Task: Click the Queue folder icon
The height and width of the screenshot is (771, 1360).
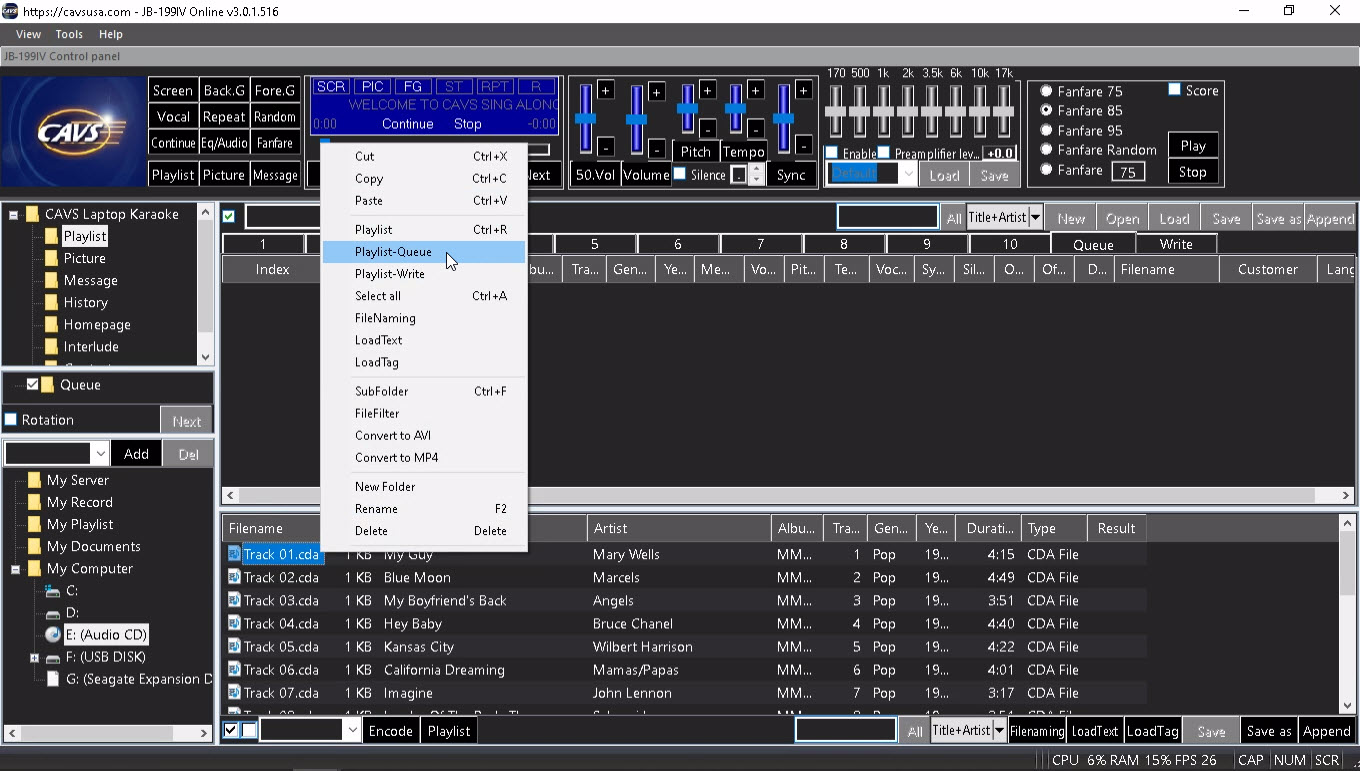Action: tap(48, 384)
